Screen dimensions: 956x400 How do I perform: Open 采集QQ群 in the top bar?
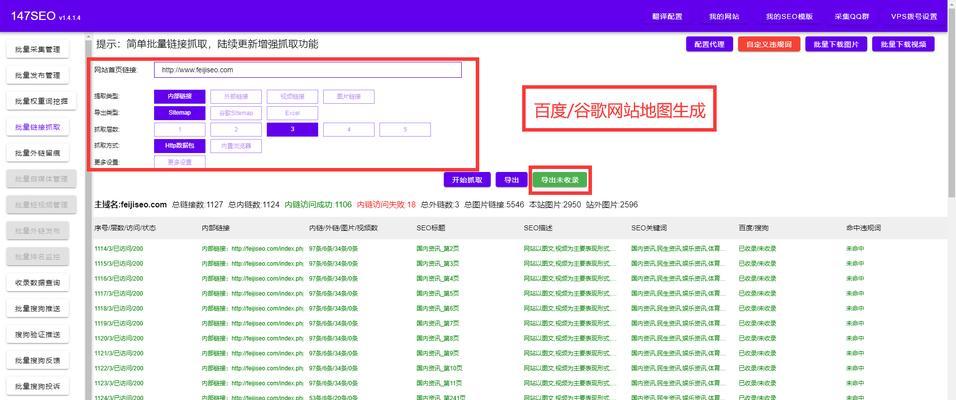[x=850, y=16]
